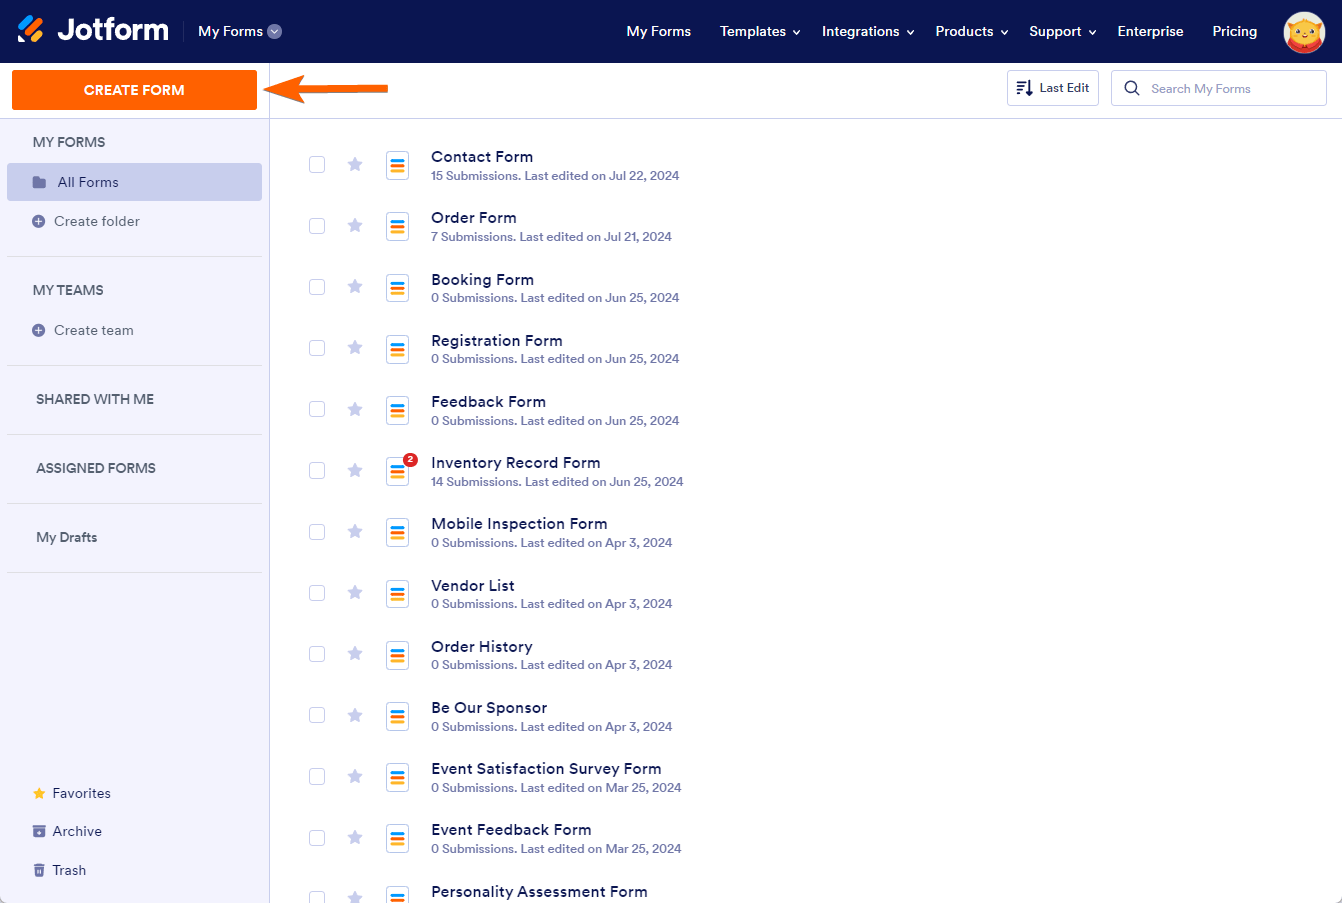The image size is (1342, 903).
Task: Star the Booking Form as favorite
Action: click(355, 286)
